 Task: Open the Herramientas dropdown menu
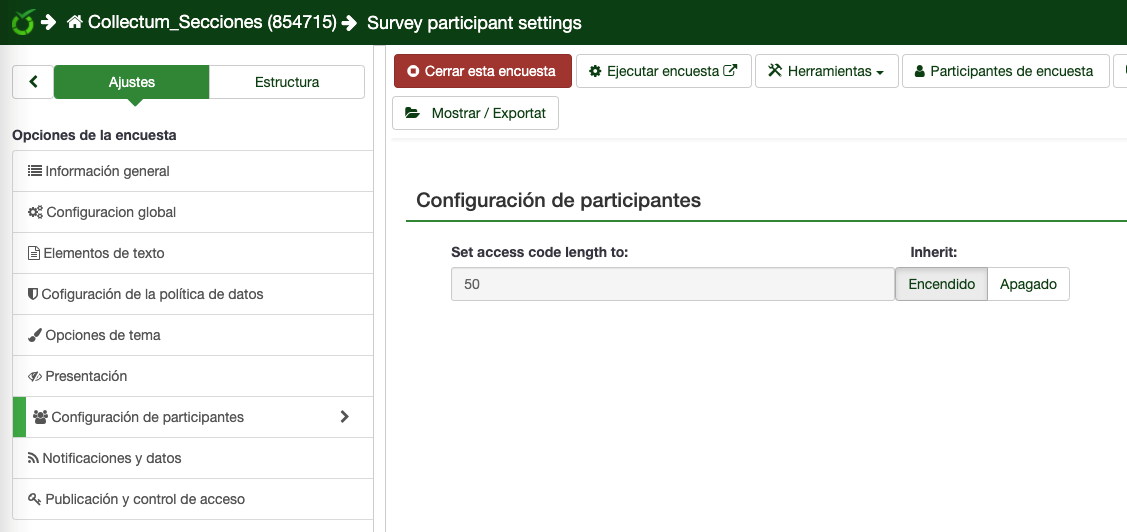click(x=826, y=72)
